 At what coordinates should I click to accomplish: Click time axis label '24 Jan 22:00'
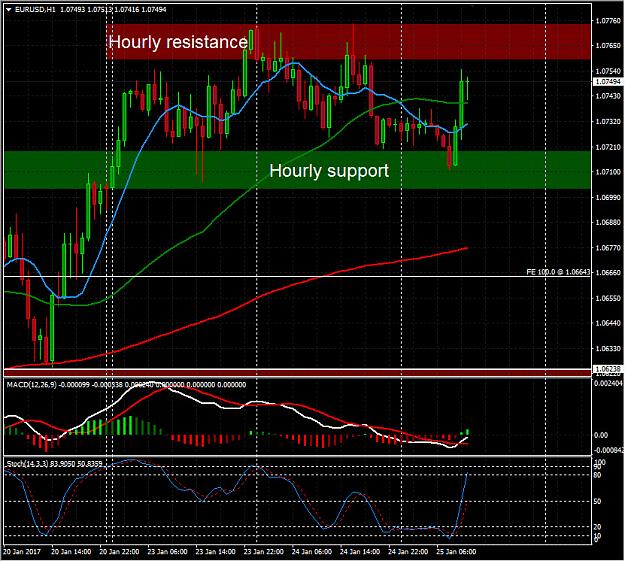408,552
